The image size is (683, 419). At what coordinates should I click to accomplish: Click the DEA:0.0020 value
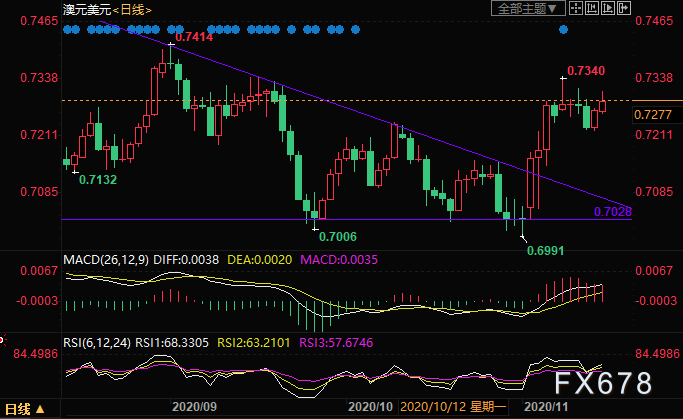coord(260,260)
